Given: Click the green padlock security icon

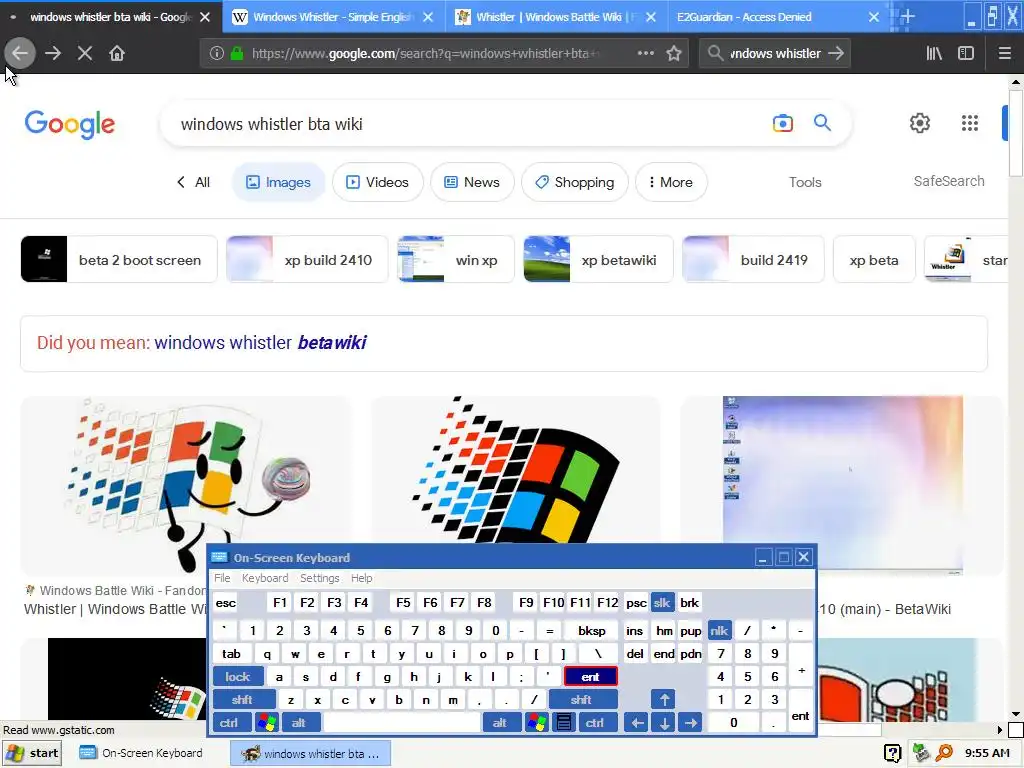Looking at the screenshot, I should (237, 53).
